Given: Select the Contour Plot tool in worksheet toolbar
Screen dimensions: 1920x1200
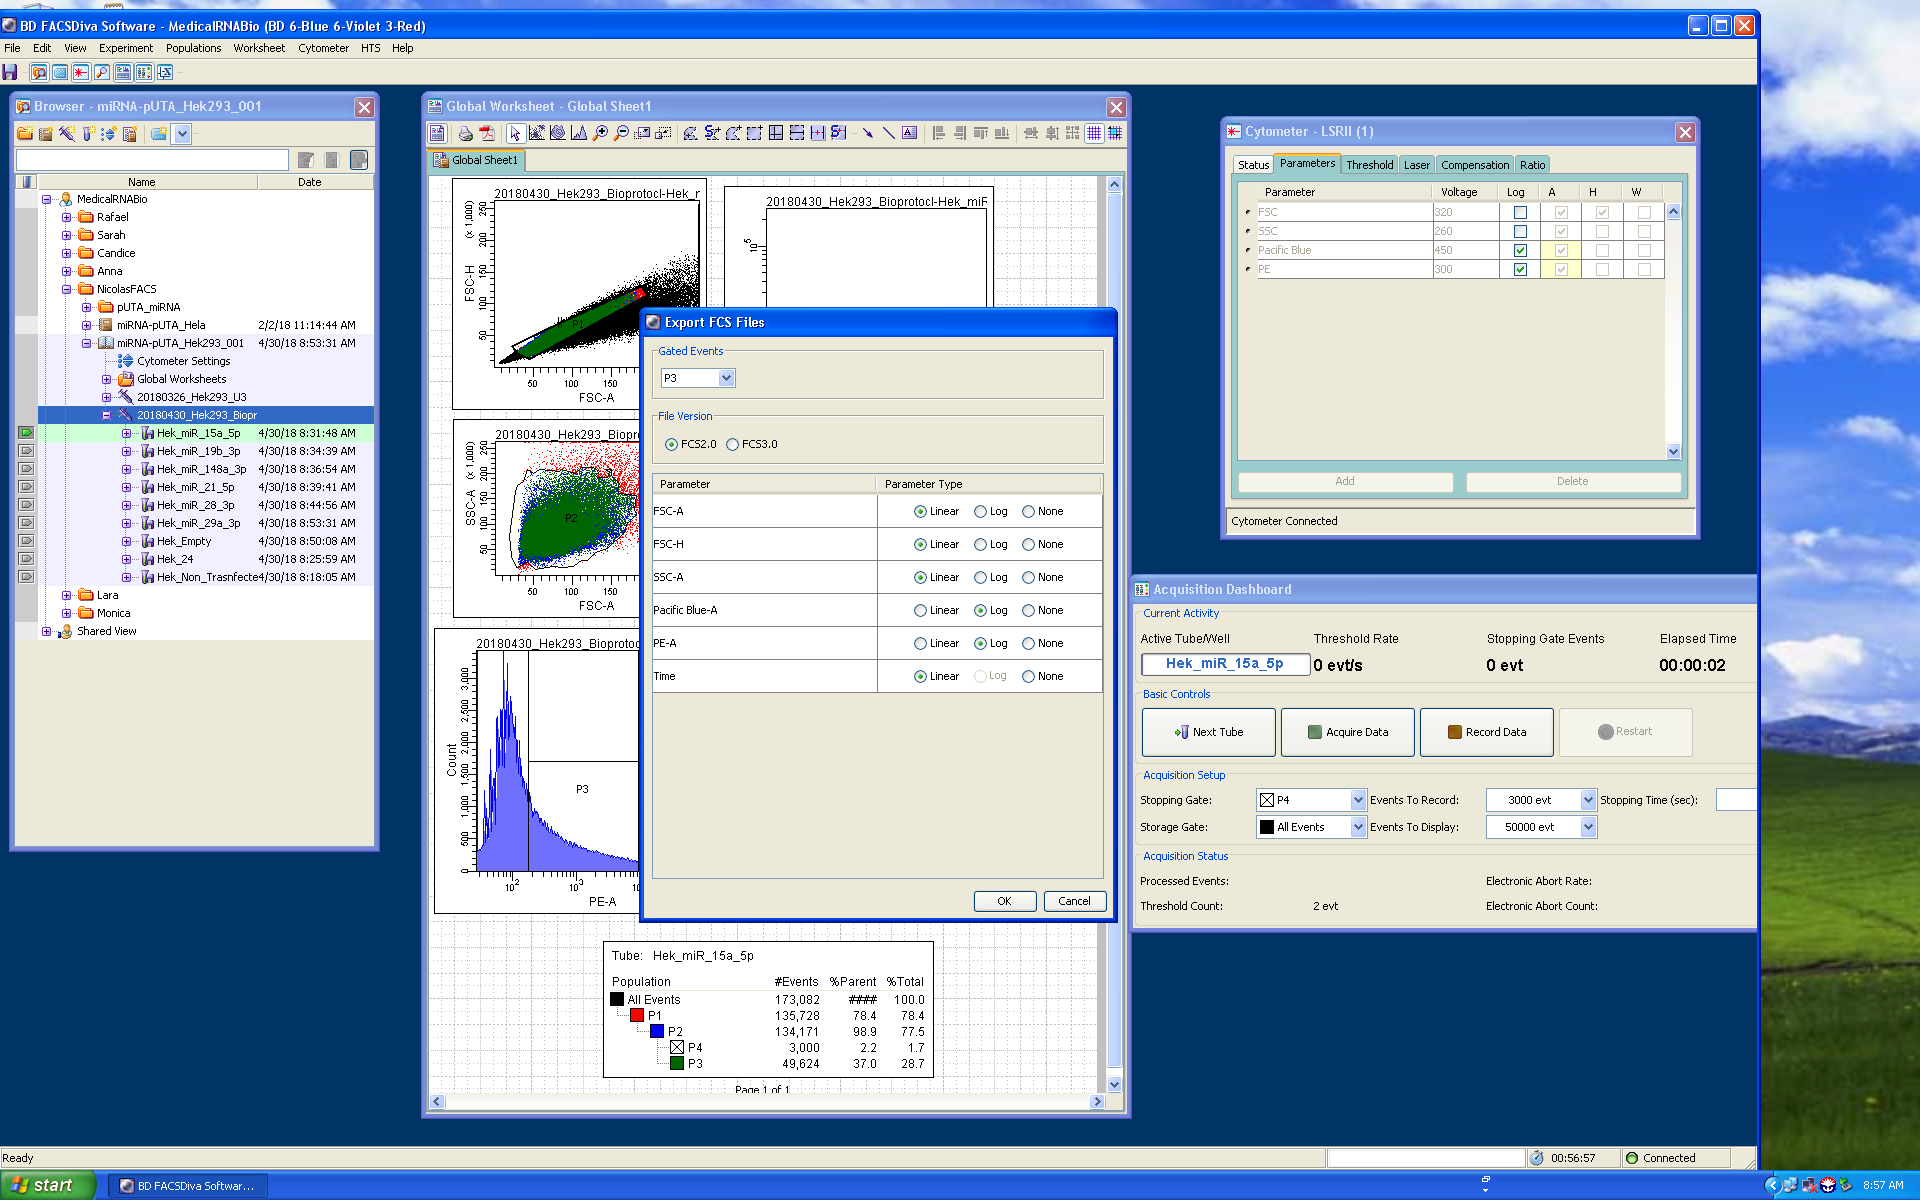Looking at the screenshot, I should [x=558, y=133].
